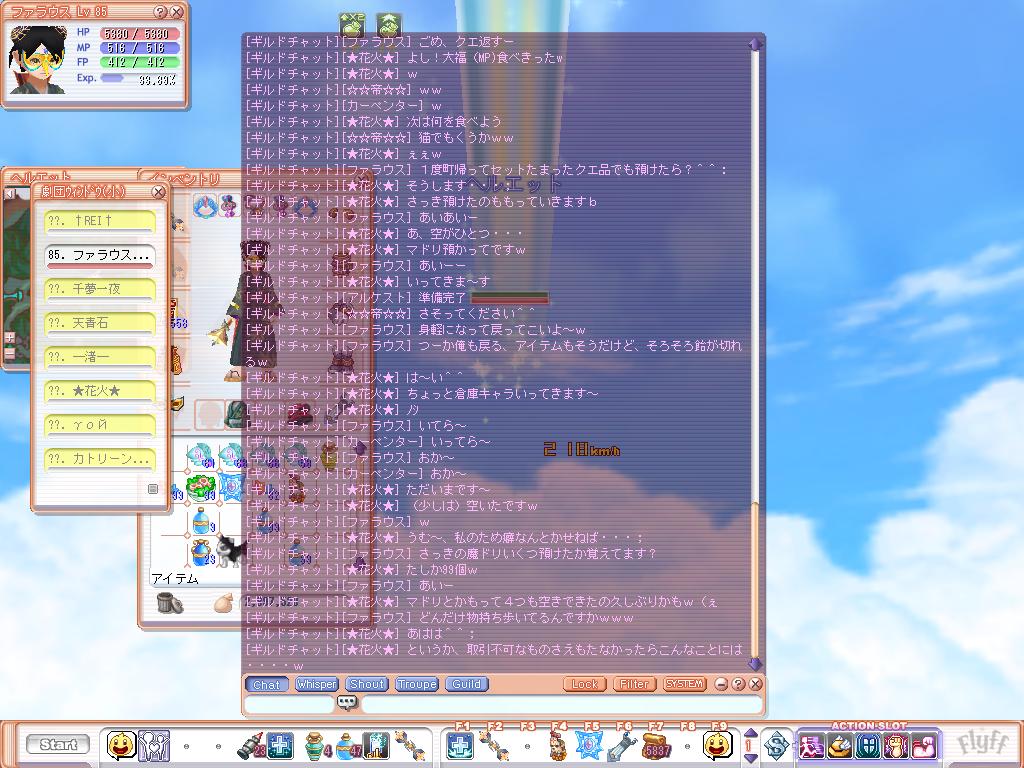
Task: Click the F9 smiley emoticon slot
Action: point(718,745)
